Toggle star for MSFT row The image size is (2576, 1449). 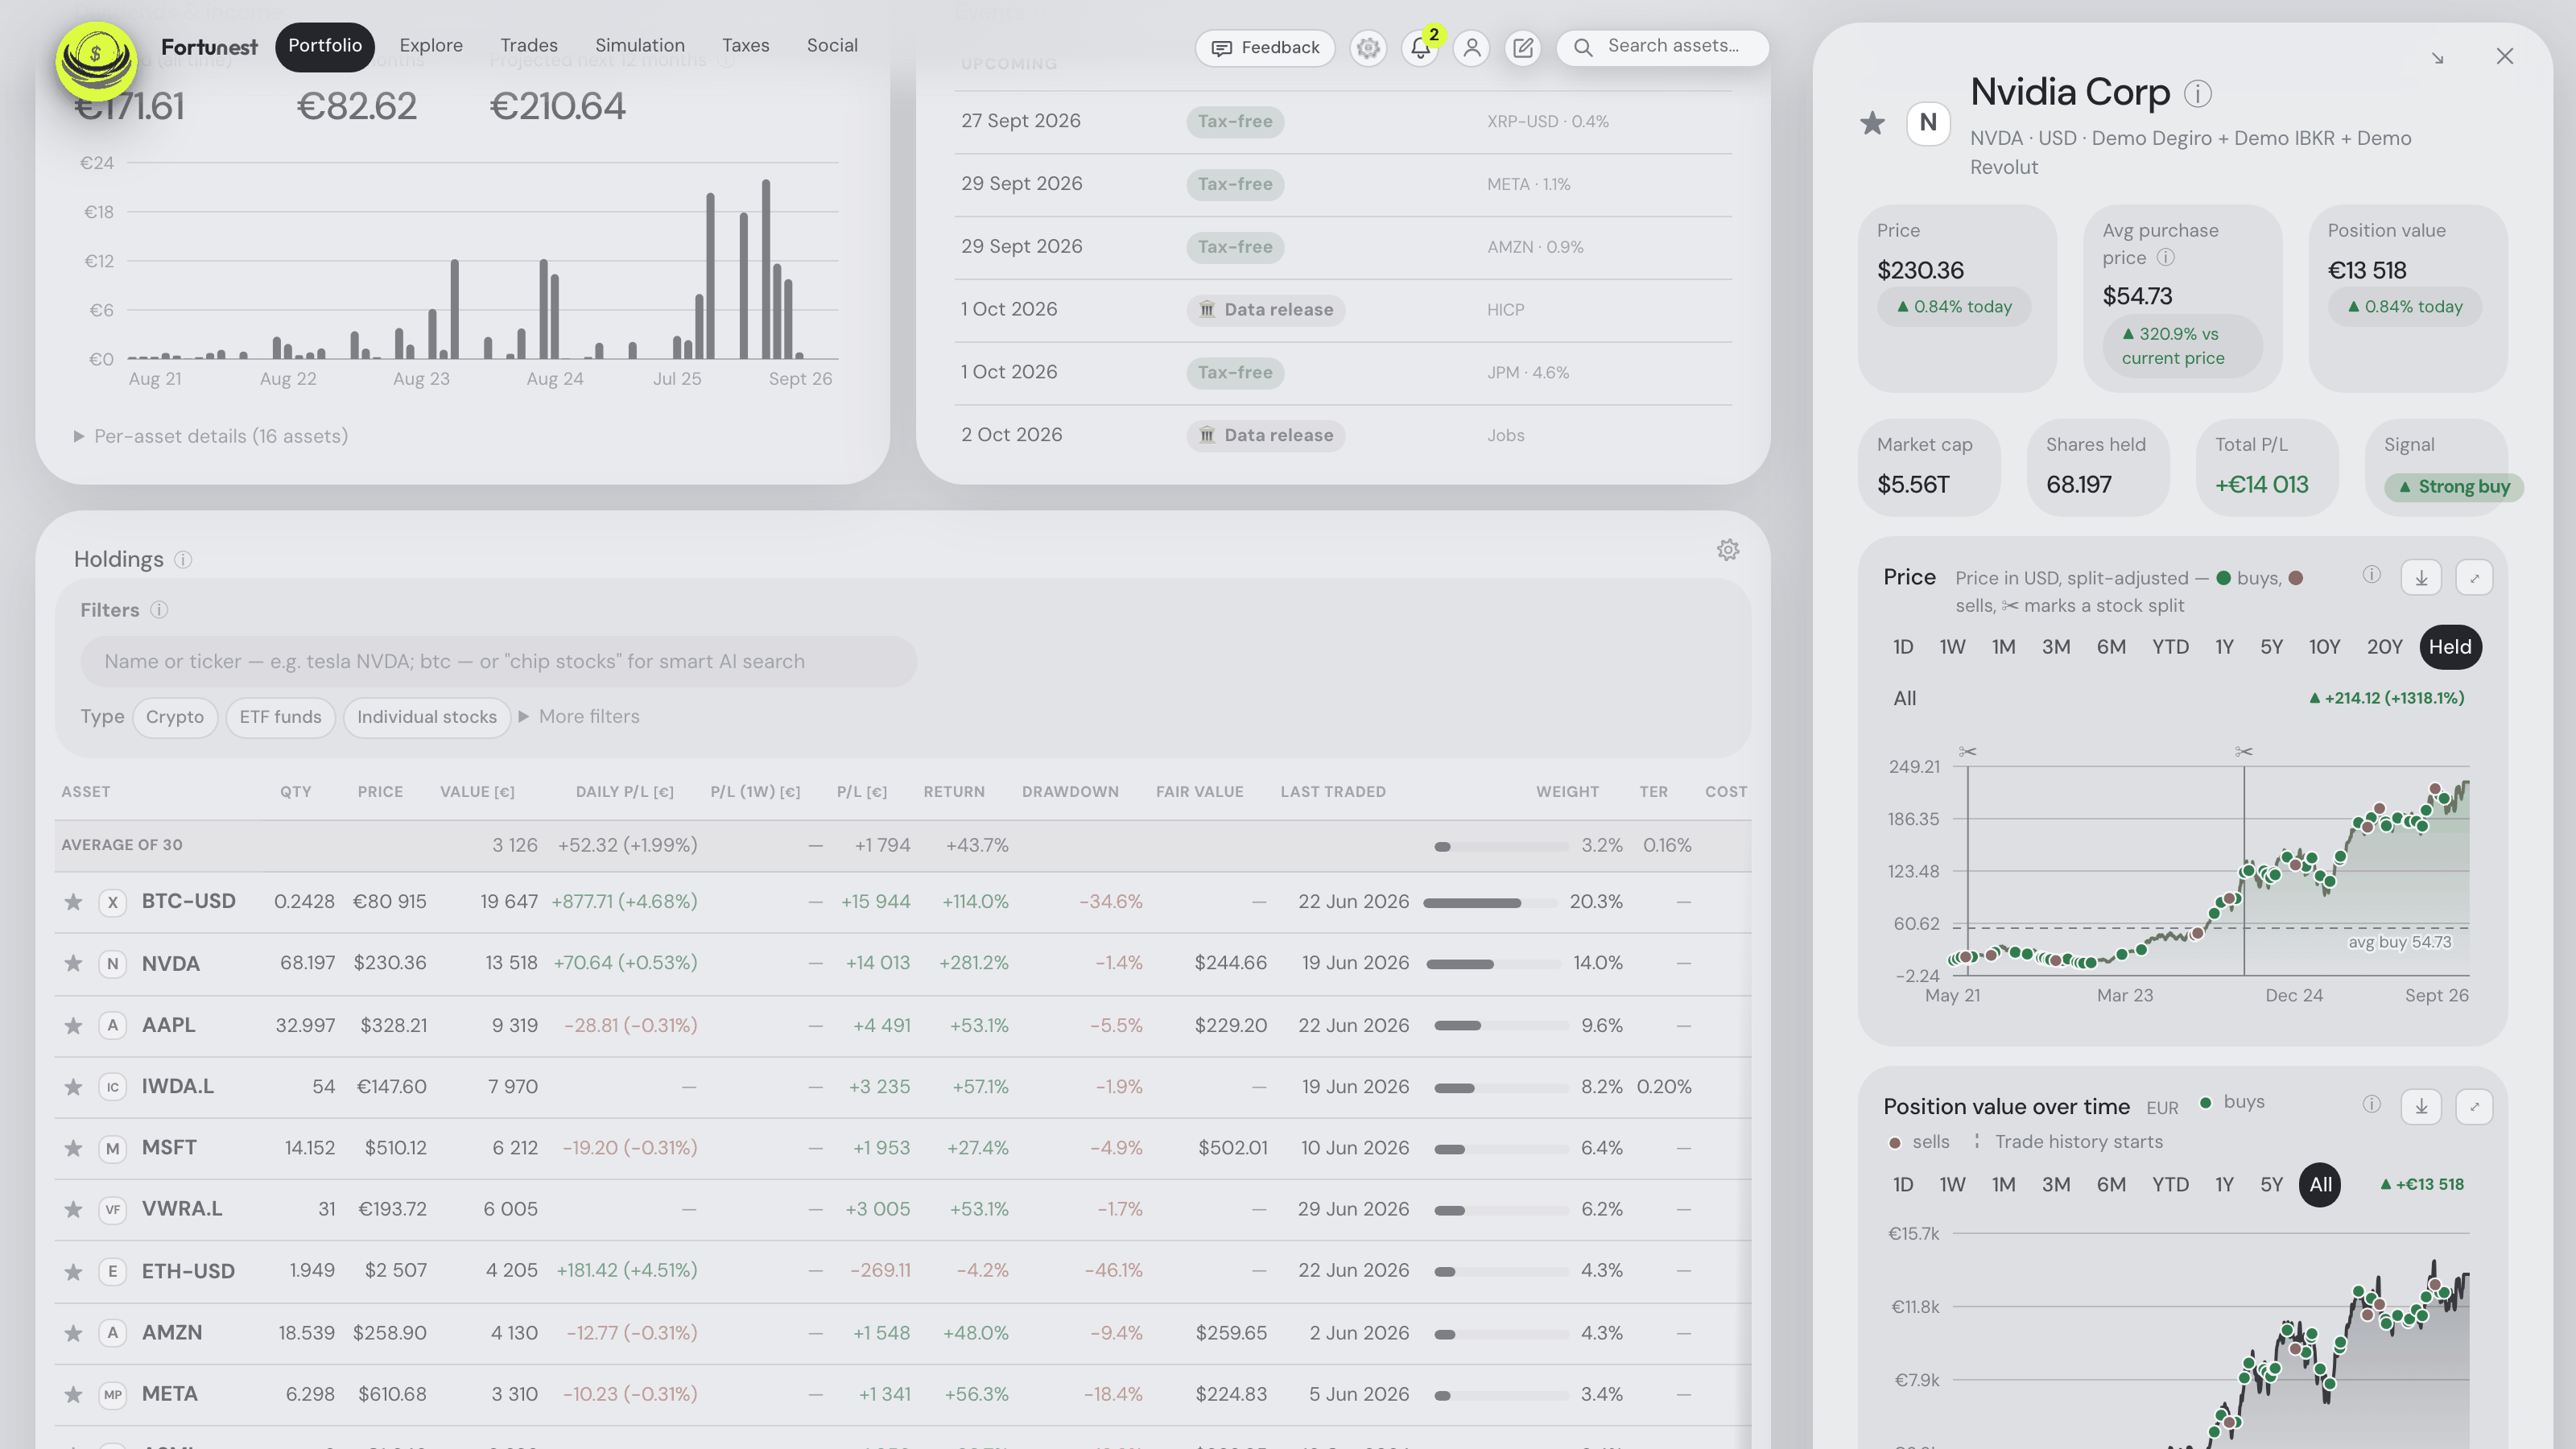coord(73,1148)
